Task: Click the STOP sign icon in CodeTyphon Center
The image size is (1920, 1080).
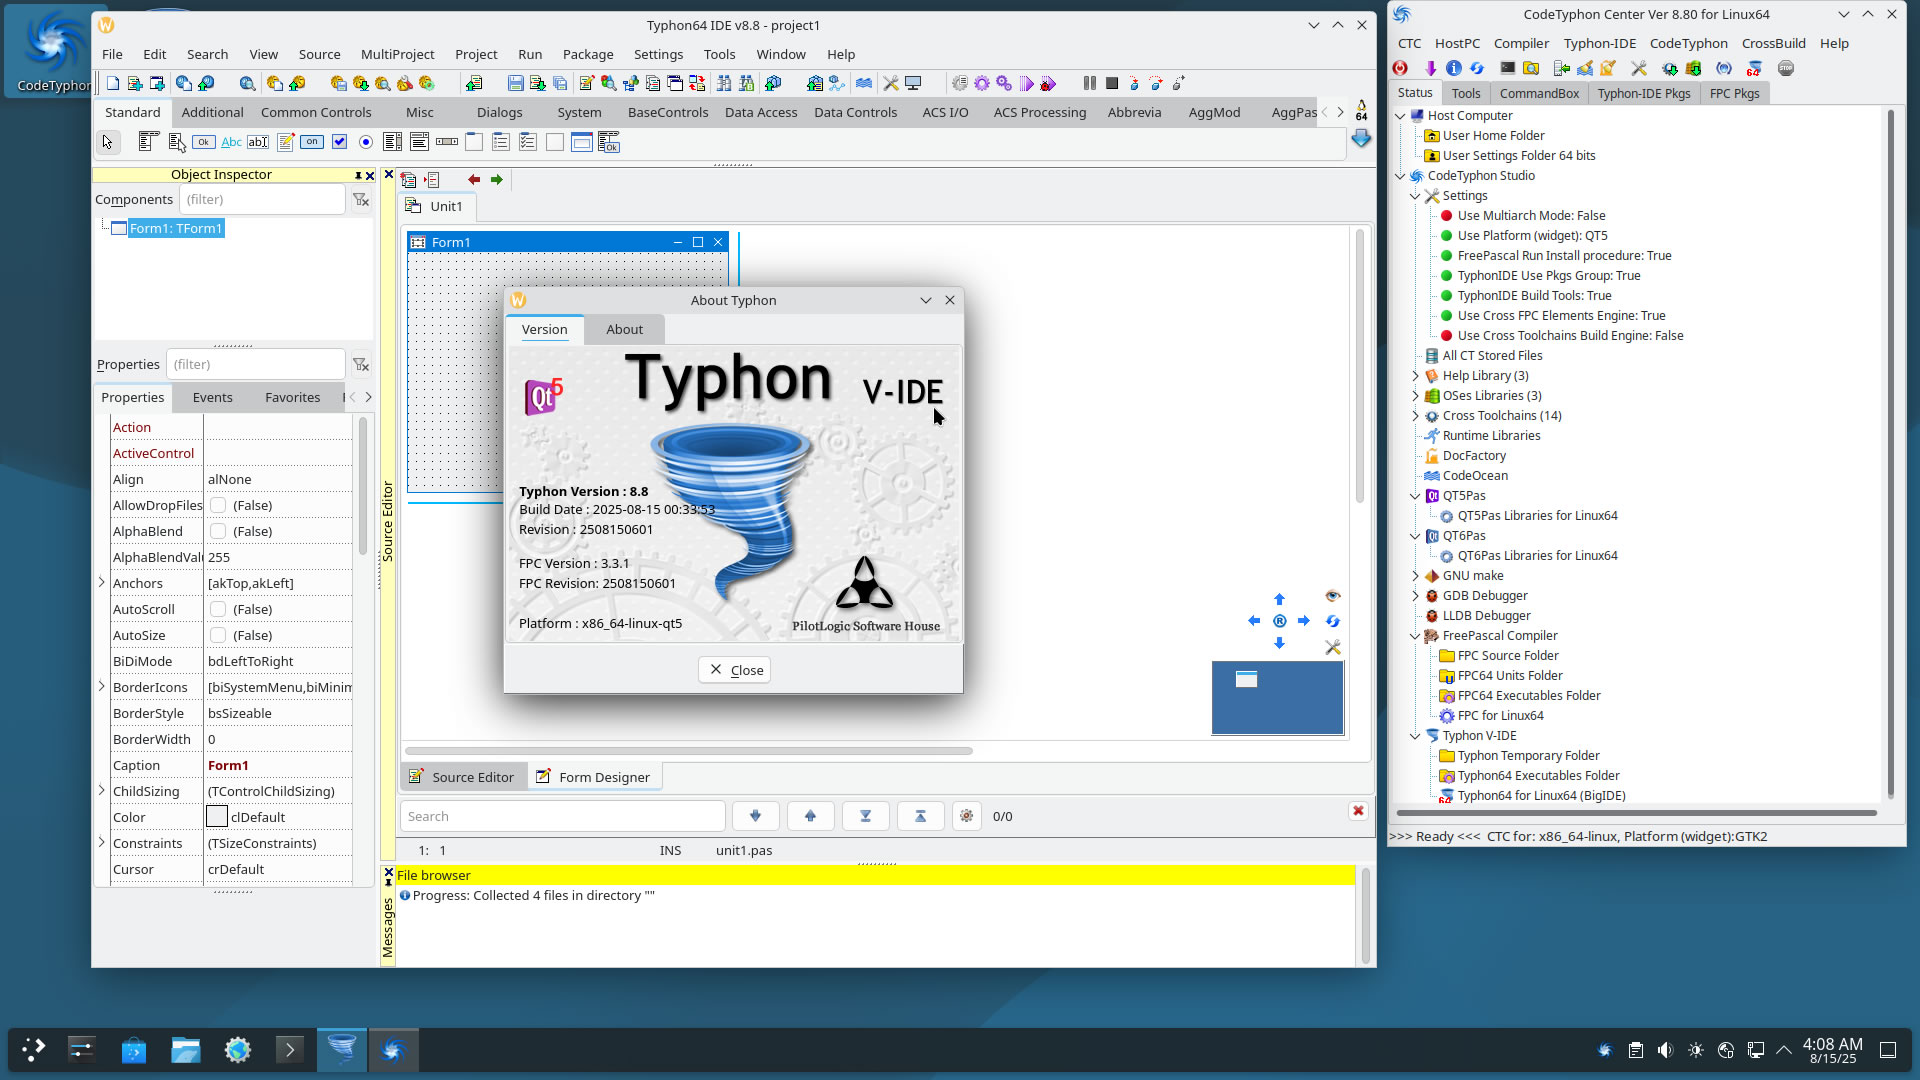Action: (x=1786, y=68)
